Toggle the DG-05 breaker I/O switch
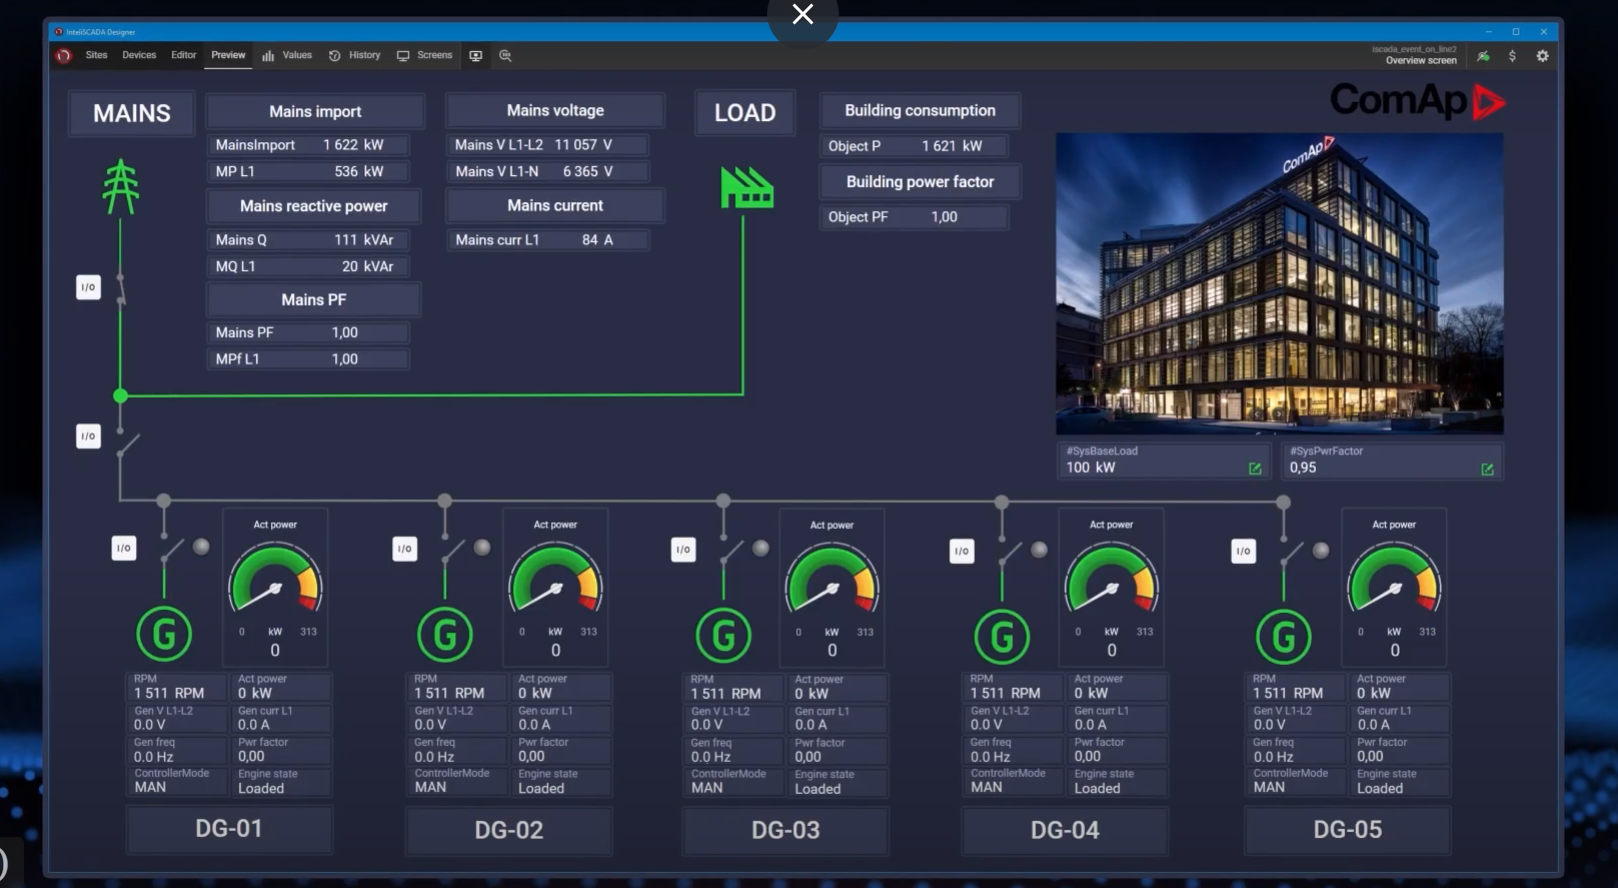 pyautogui.click(x=1243, y=551)
